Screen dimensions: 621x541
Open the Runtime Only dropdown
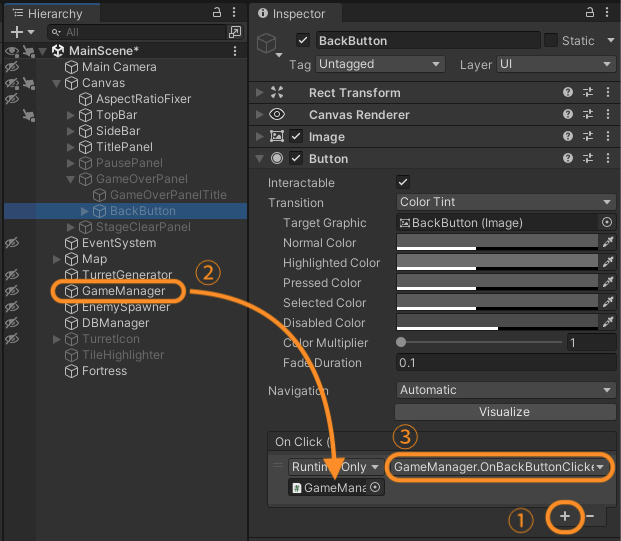(335, 467)
